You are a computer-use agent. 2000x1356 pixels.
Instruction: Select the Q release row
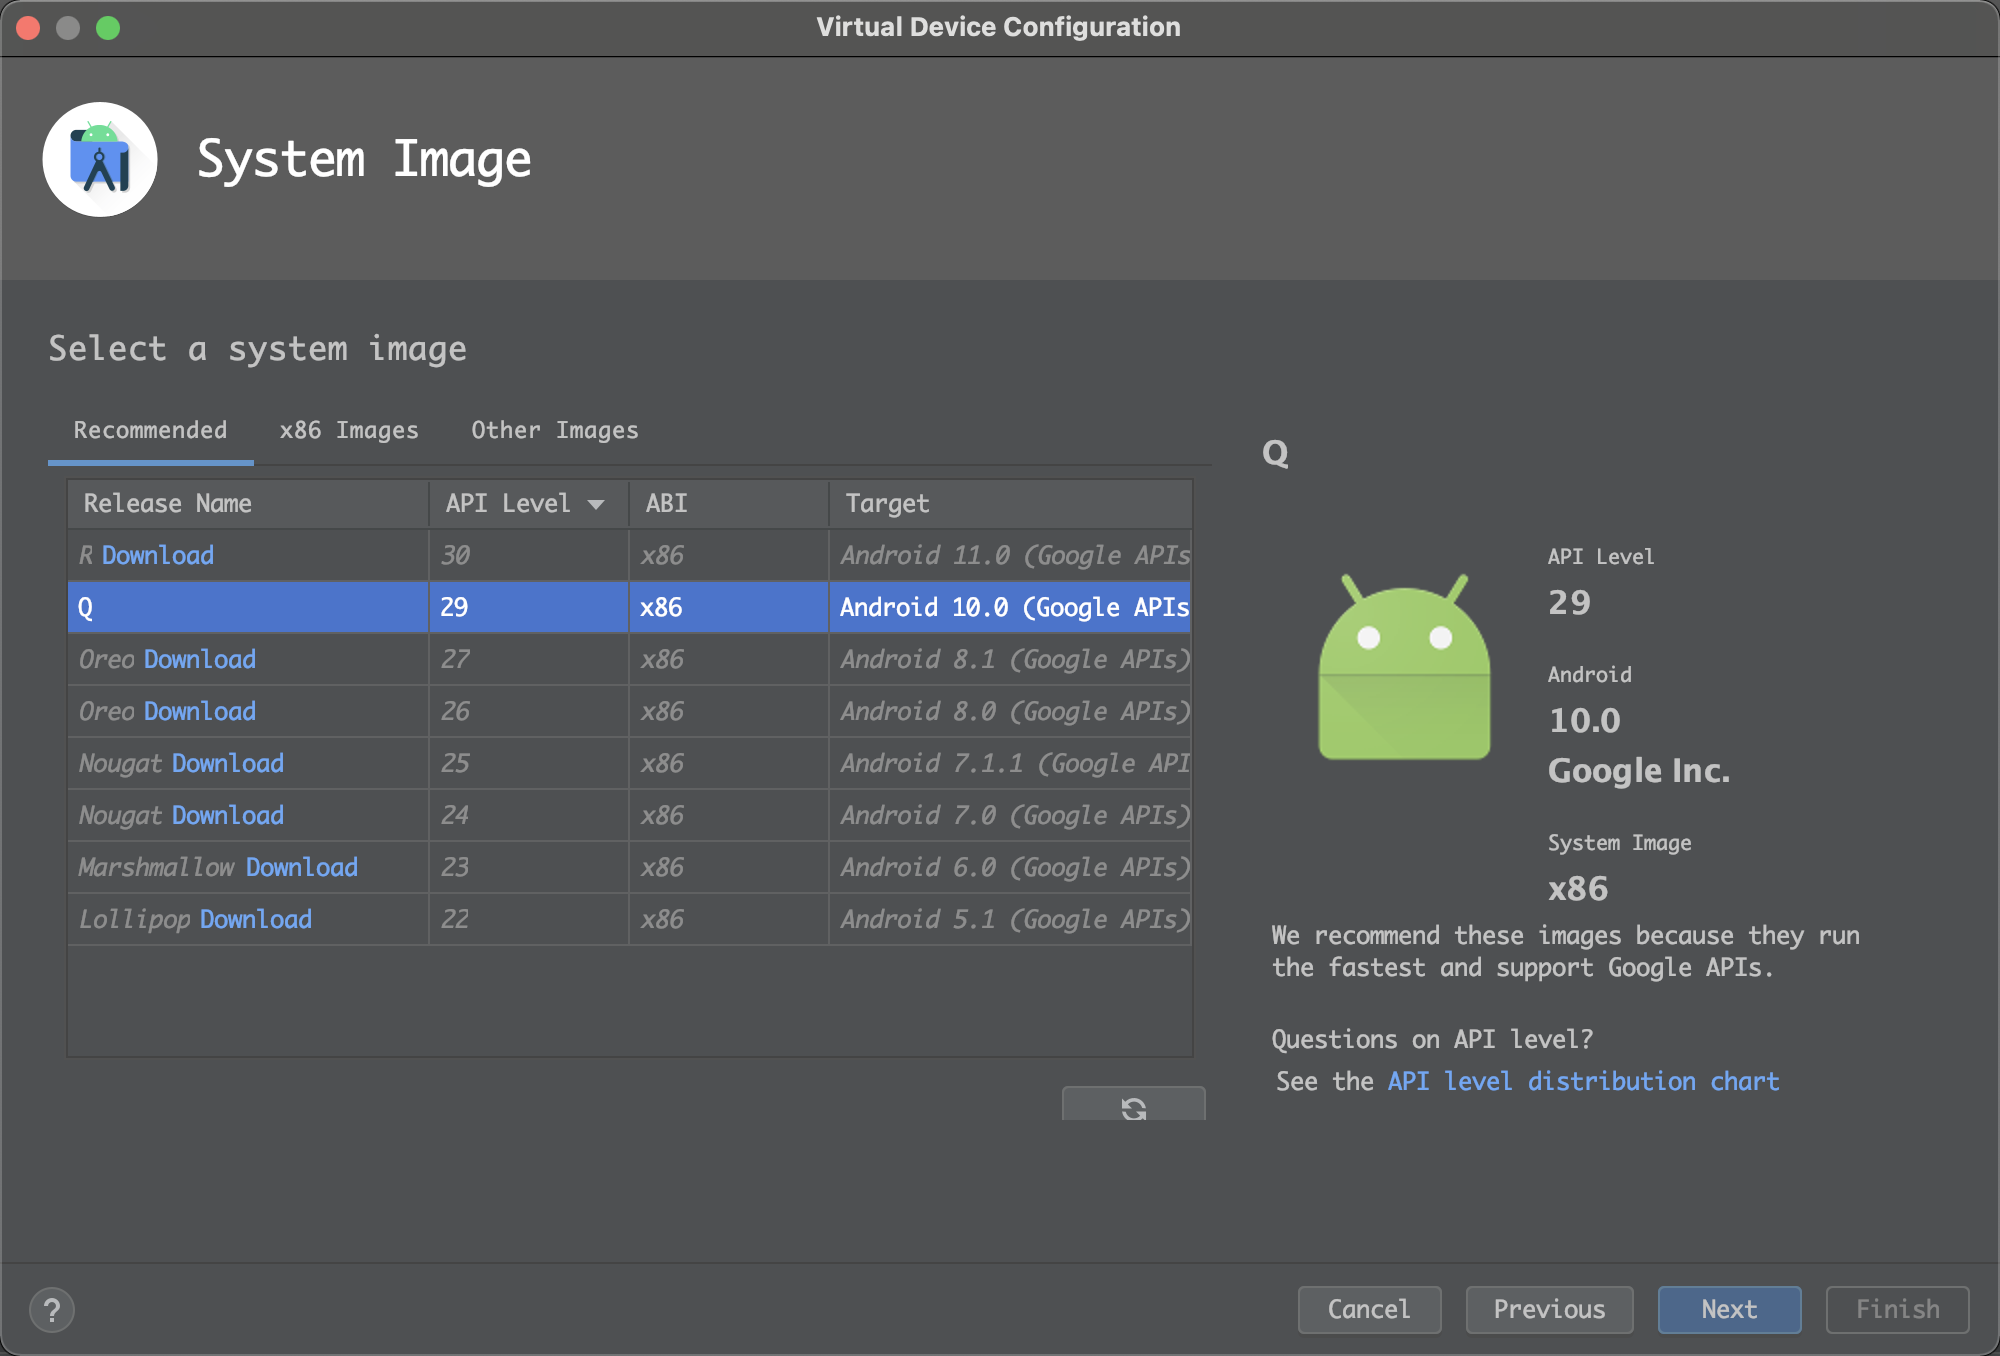pyautogui.click(x=629, y=607)
